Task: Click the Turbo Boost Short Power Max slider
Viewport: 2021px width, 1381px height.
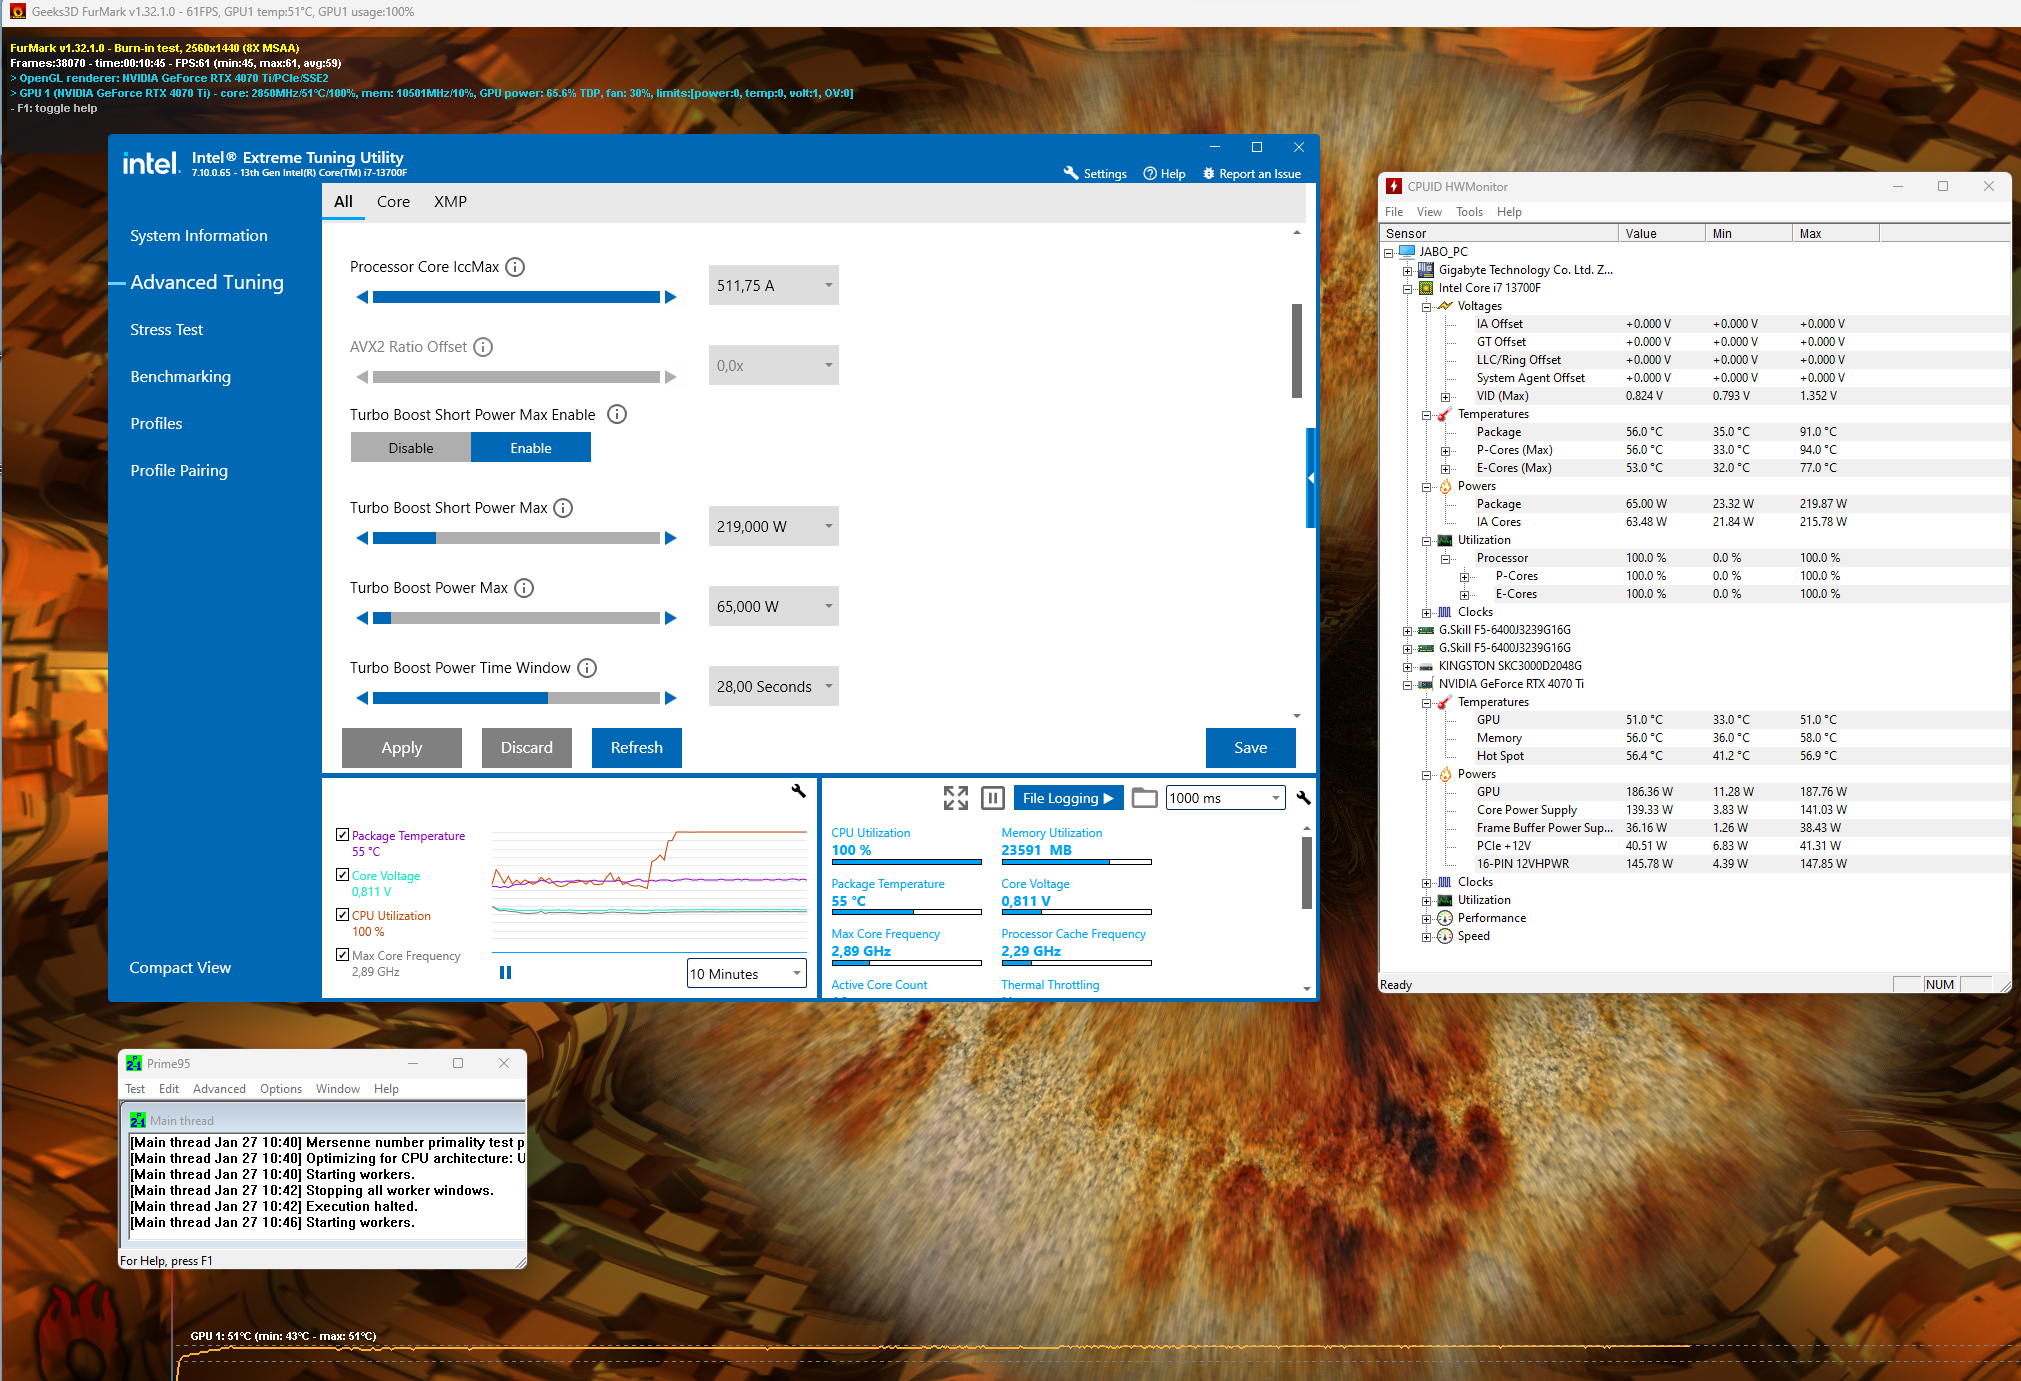Action: (516, 538)
